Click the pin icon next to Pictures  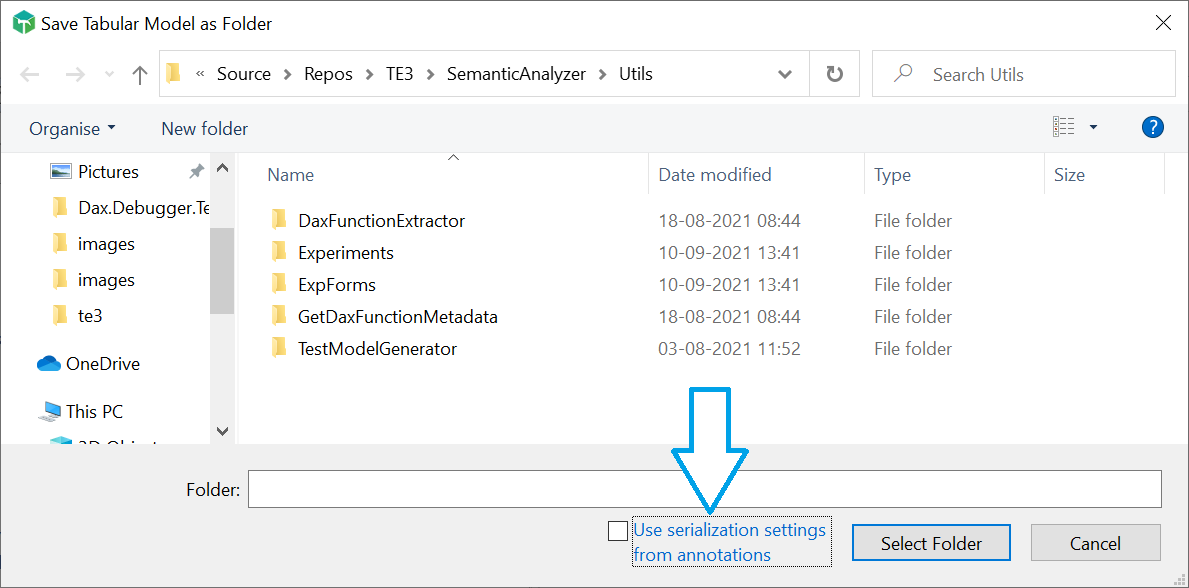click(196, 171)
